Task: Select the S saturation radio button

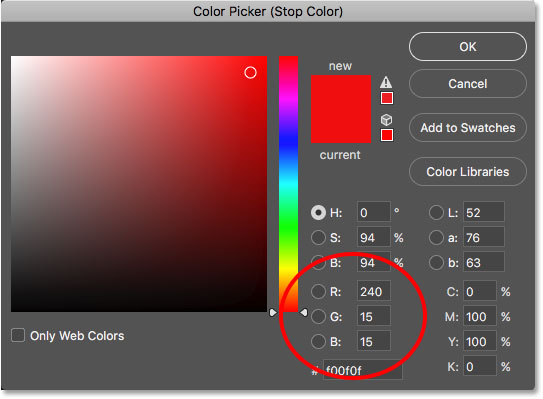Action: pos(318,238)
